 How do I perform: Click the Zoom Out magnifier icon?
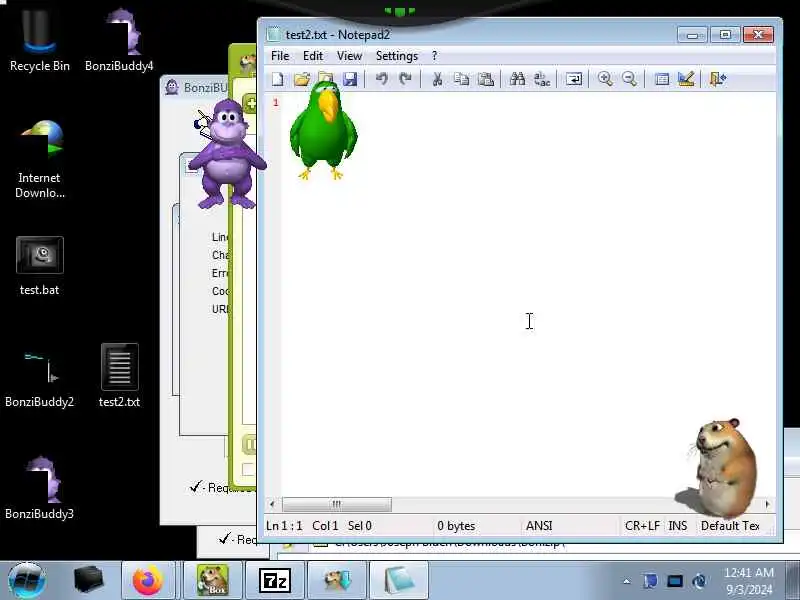click(630, 79)
